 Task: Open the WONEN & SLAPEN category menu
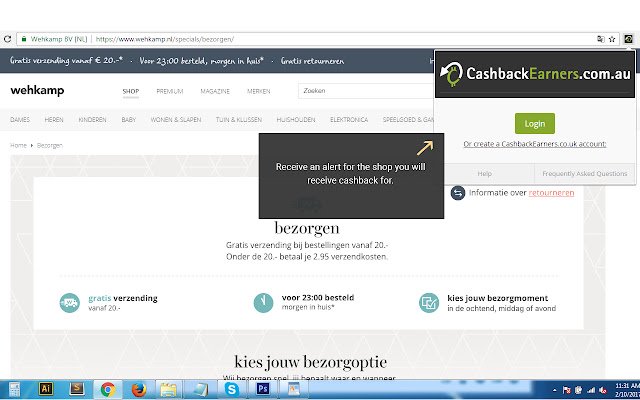[x=176, y=120]
